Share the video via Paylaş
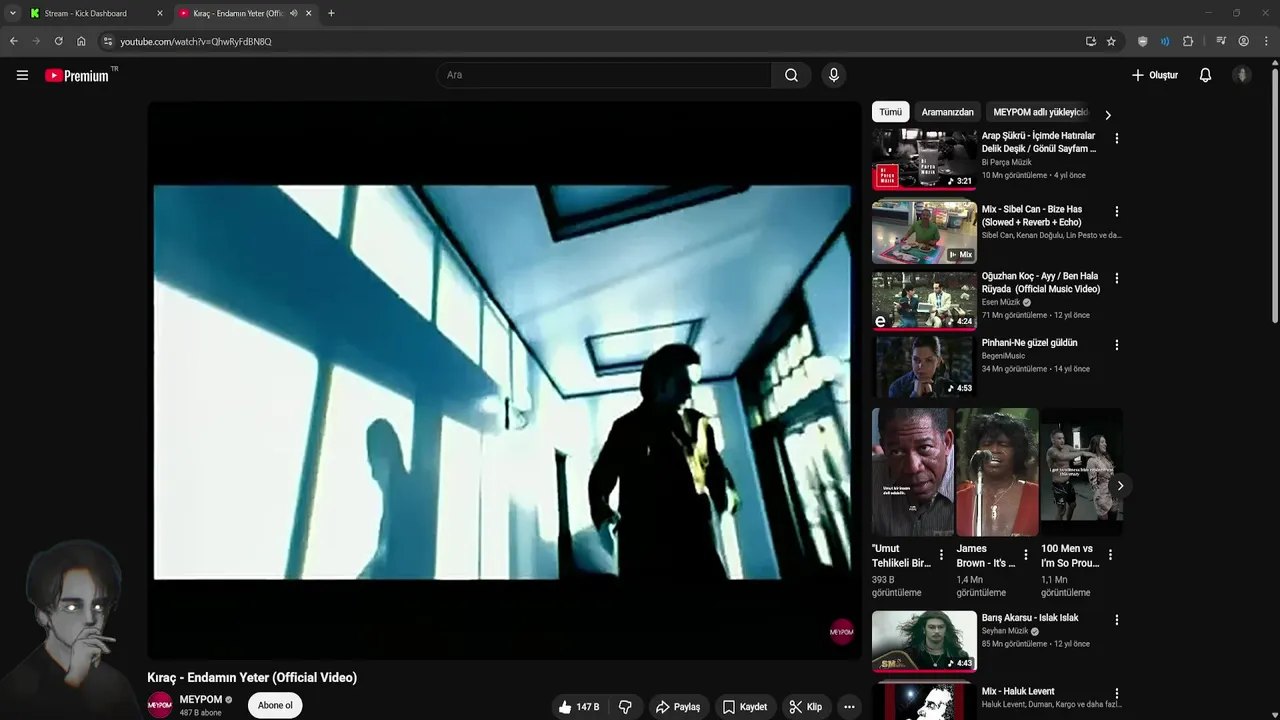This screenshot has width=1280, height=720. [677, 707]
